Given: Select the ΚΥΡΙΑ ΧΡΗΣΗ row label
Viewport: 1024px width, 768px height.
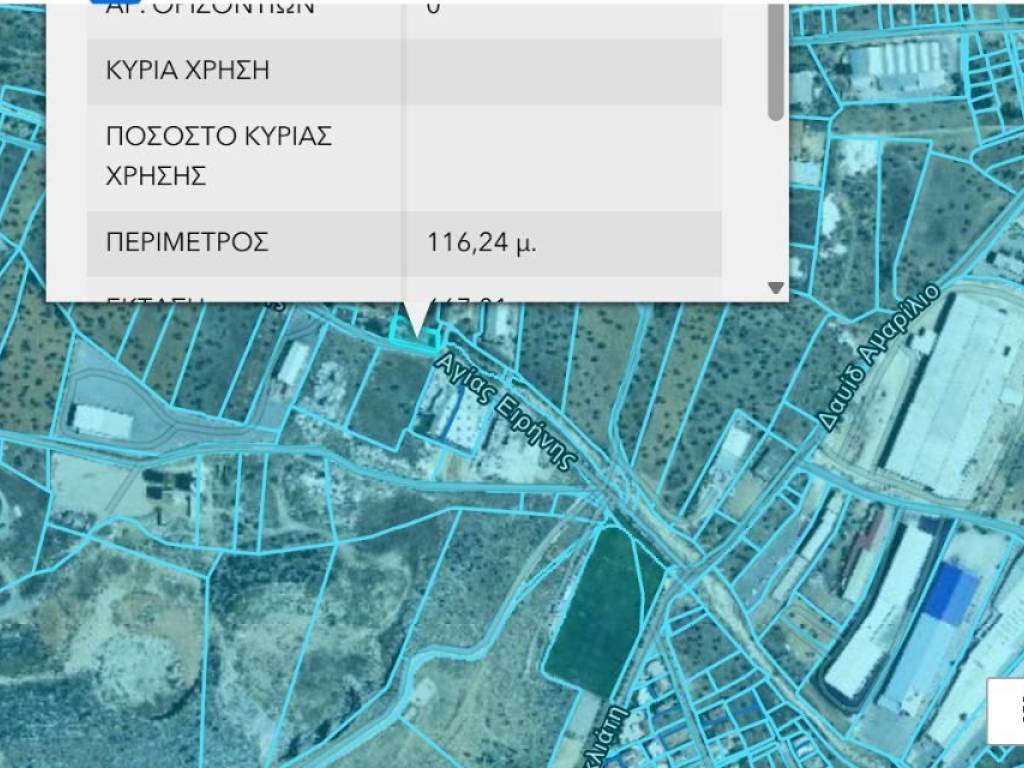Looking at the screenshot, I should point(187,71).
